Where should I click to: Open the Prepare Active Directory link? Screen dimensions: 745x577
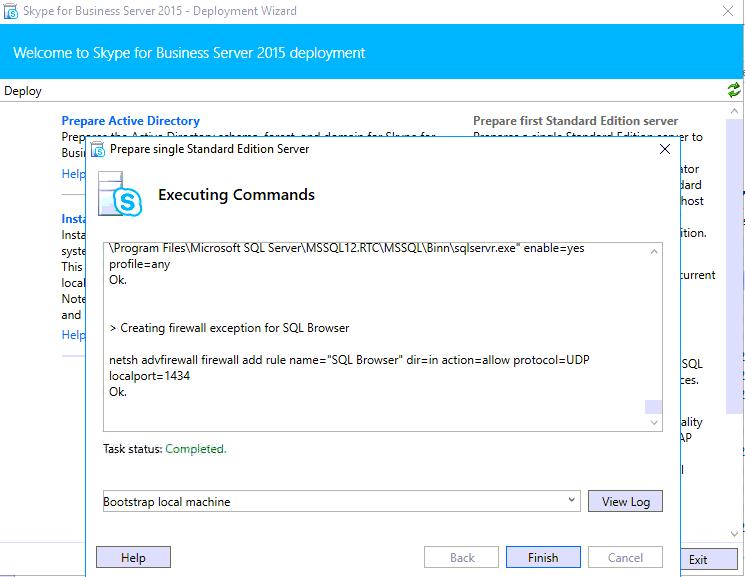click(131, 121)
